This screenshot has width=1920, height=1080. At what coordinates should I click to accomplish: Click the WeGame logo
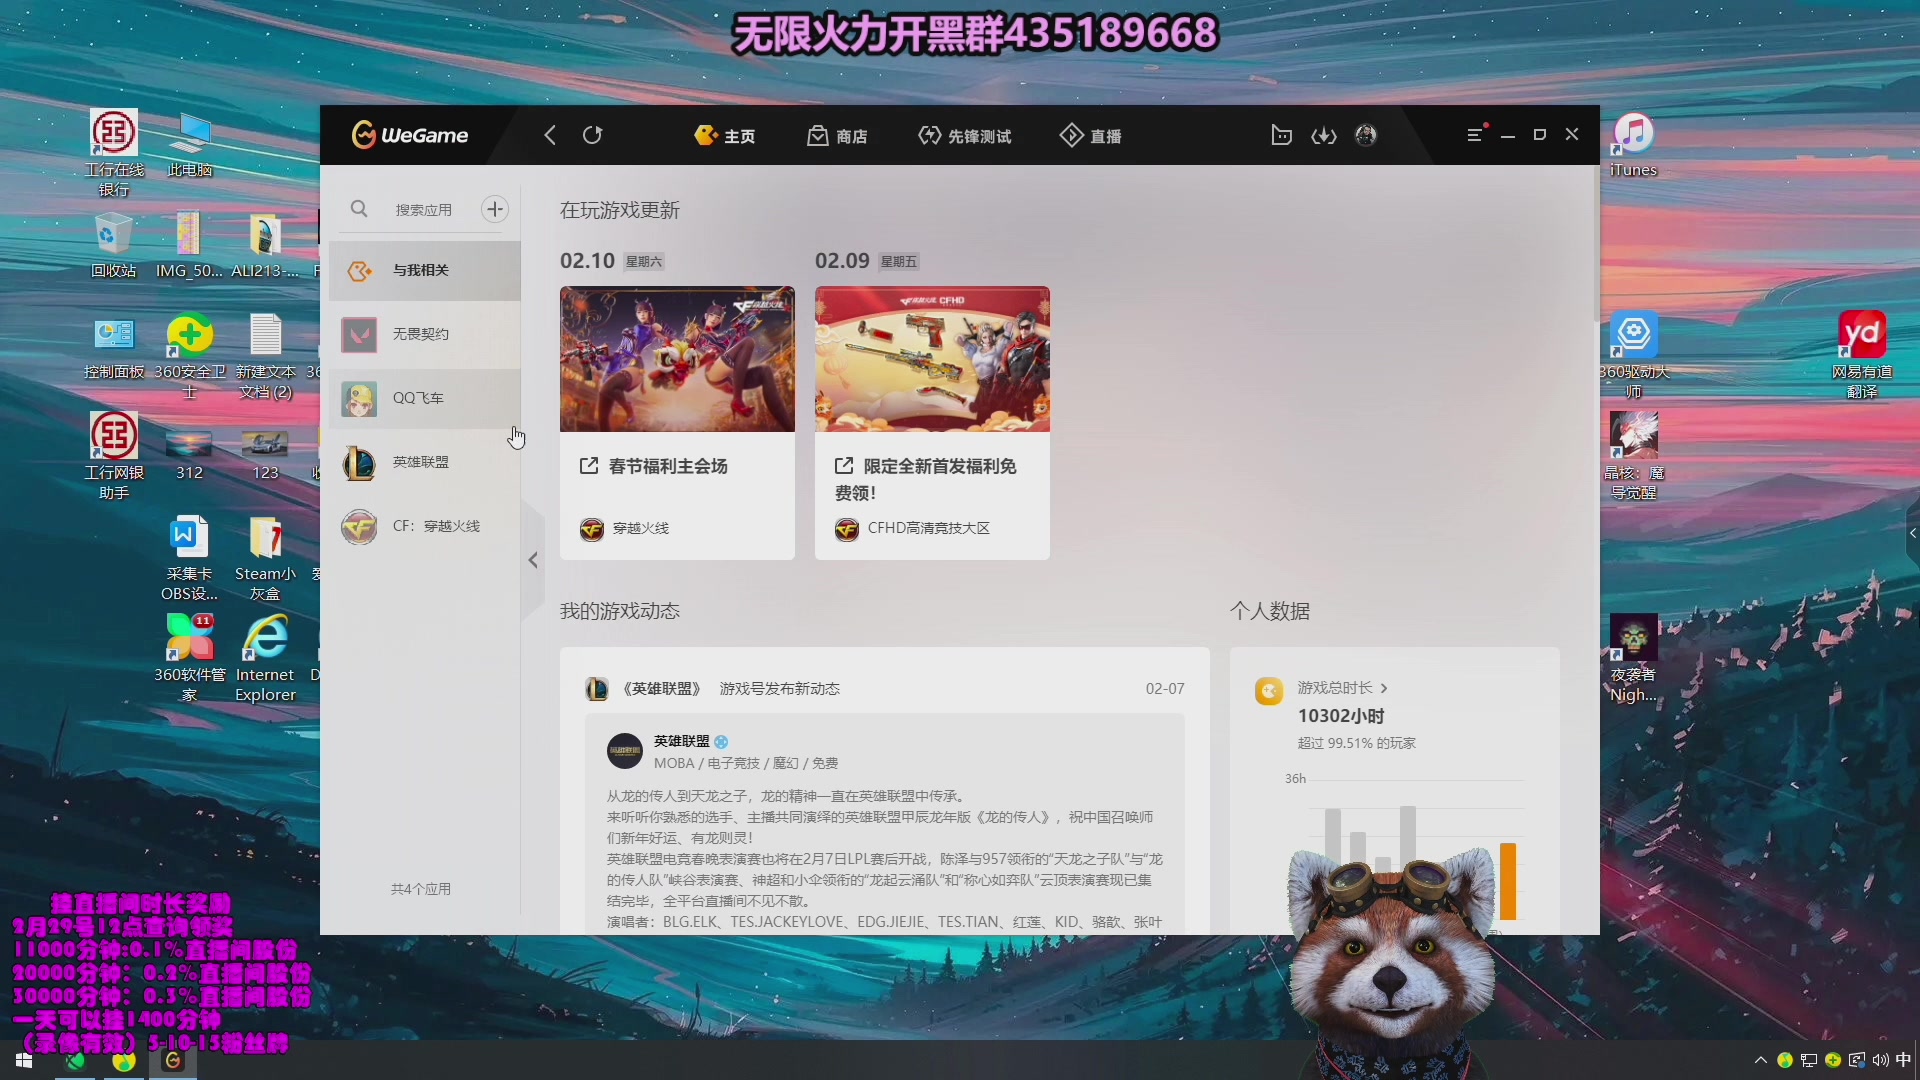click(410, 135)
